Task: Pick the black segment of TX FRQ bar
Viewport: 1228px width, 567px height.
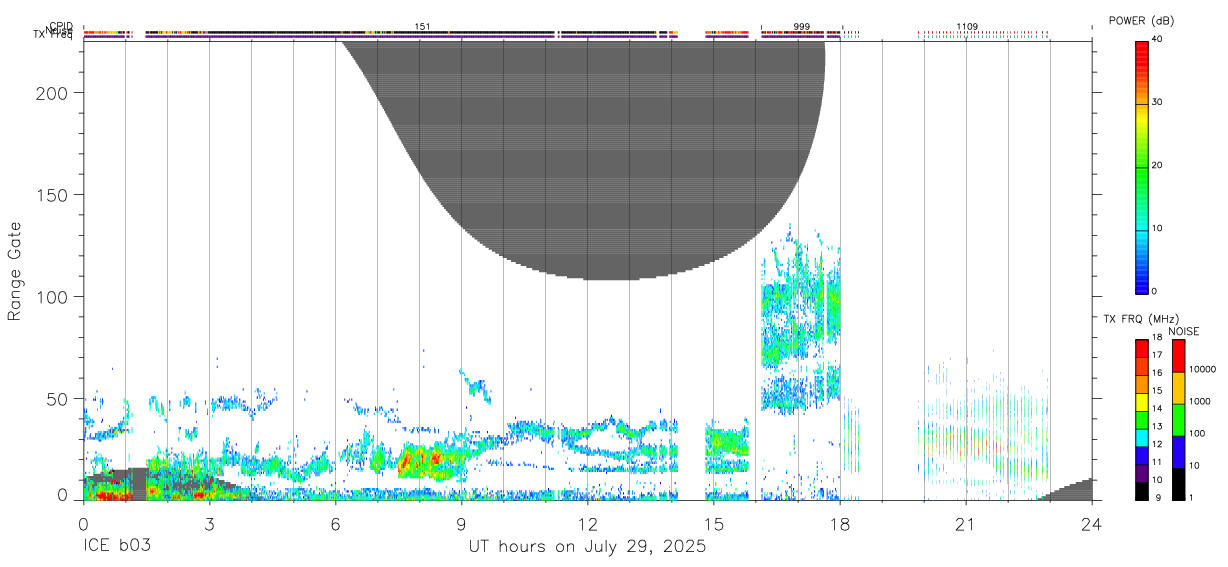Action: click(1141, 489)
